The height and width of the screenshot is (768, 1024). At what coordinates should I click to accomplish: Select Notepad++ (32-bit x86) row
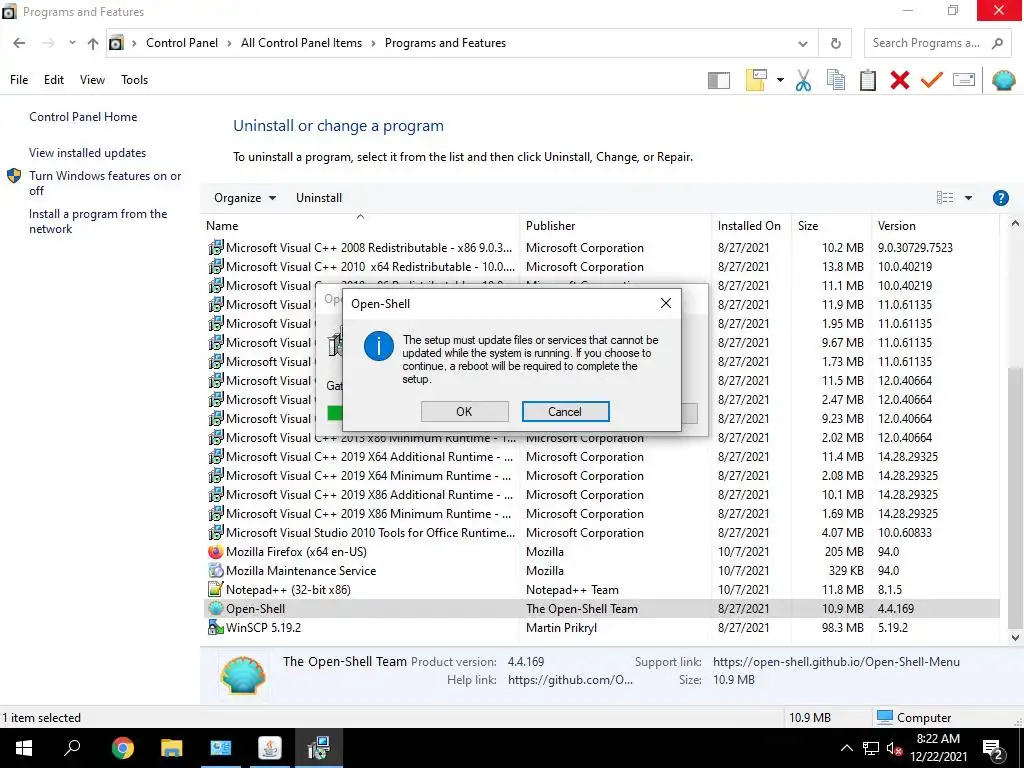(x=601, y=590)
